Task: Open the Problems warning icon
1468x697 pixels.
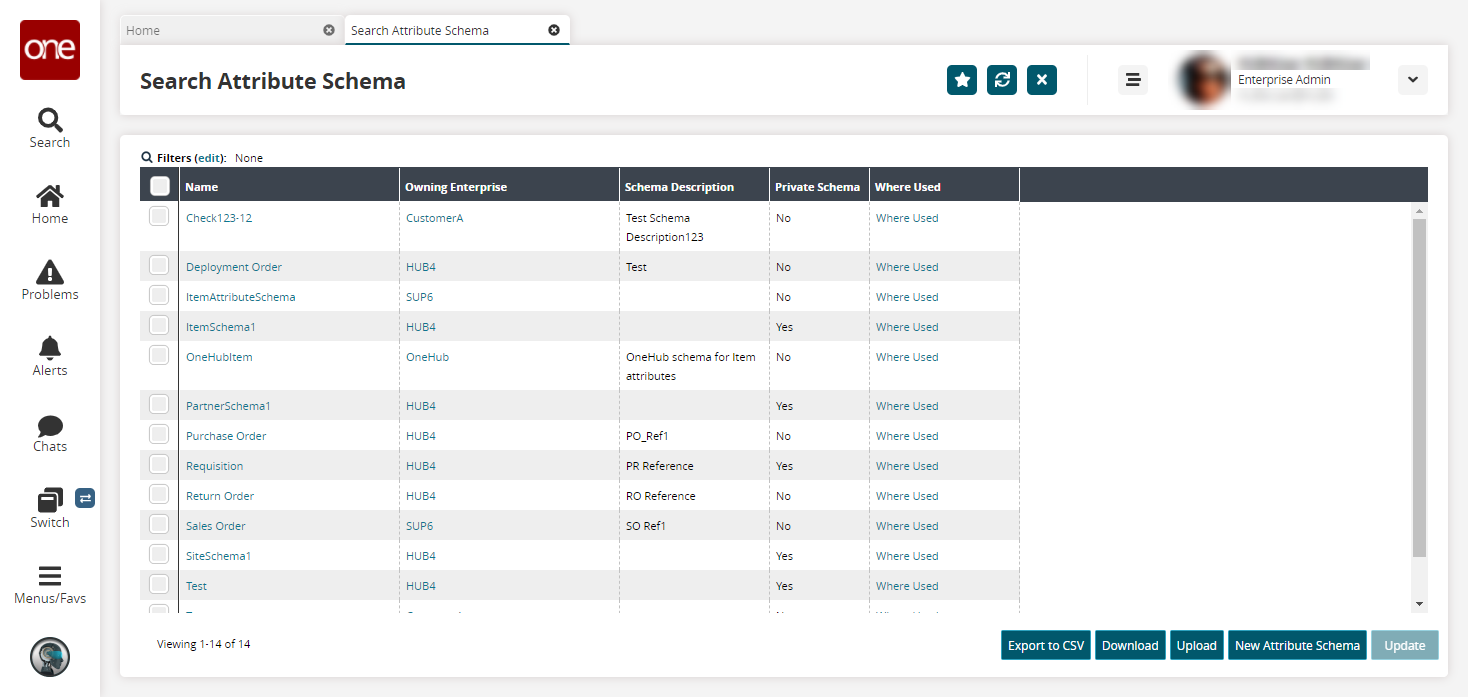Action: click(49, 272)
